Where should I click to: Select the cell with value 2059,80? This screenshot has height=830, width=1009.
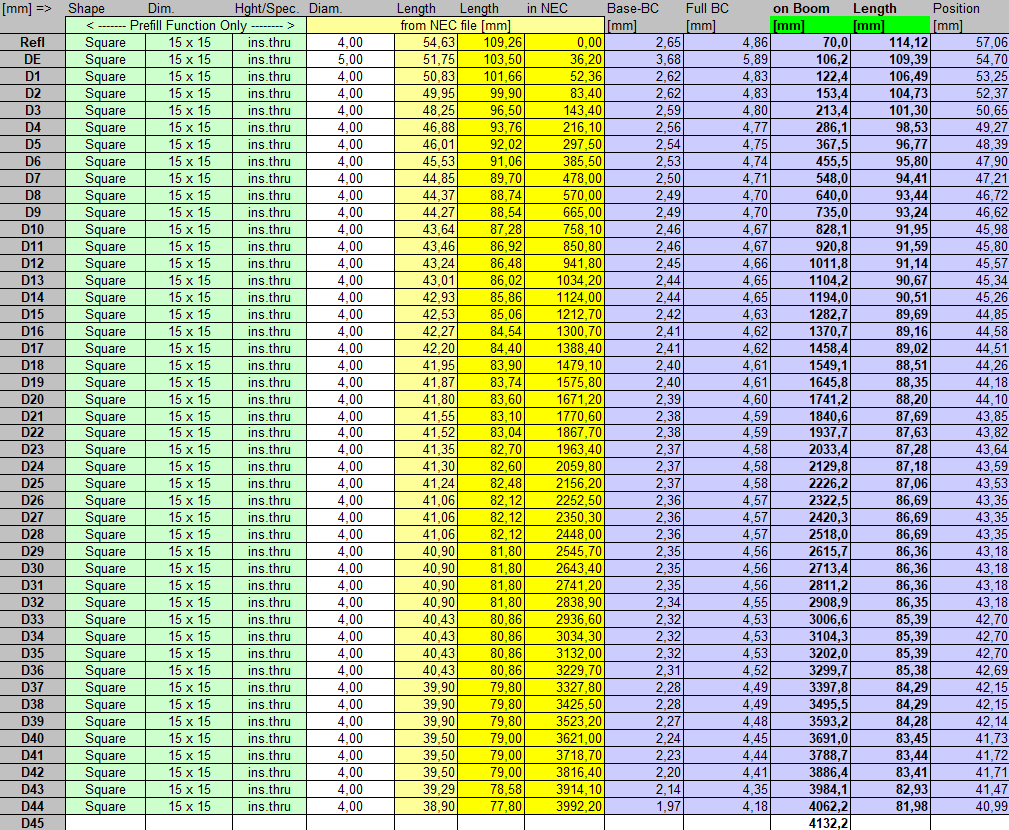pos(564,466)
